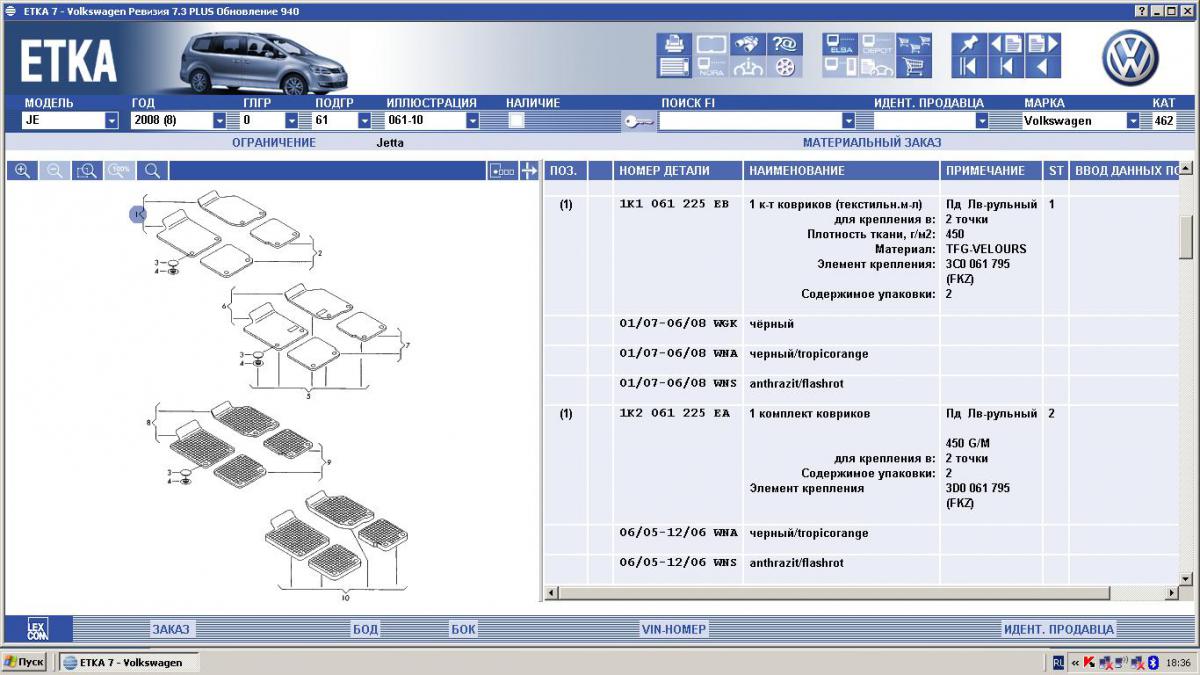1200x675 pixels.
Task: Click the magnifier search icon above illustration
Action: pyautogui.click(x=154, y=170)
